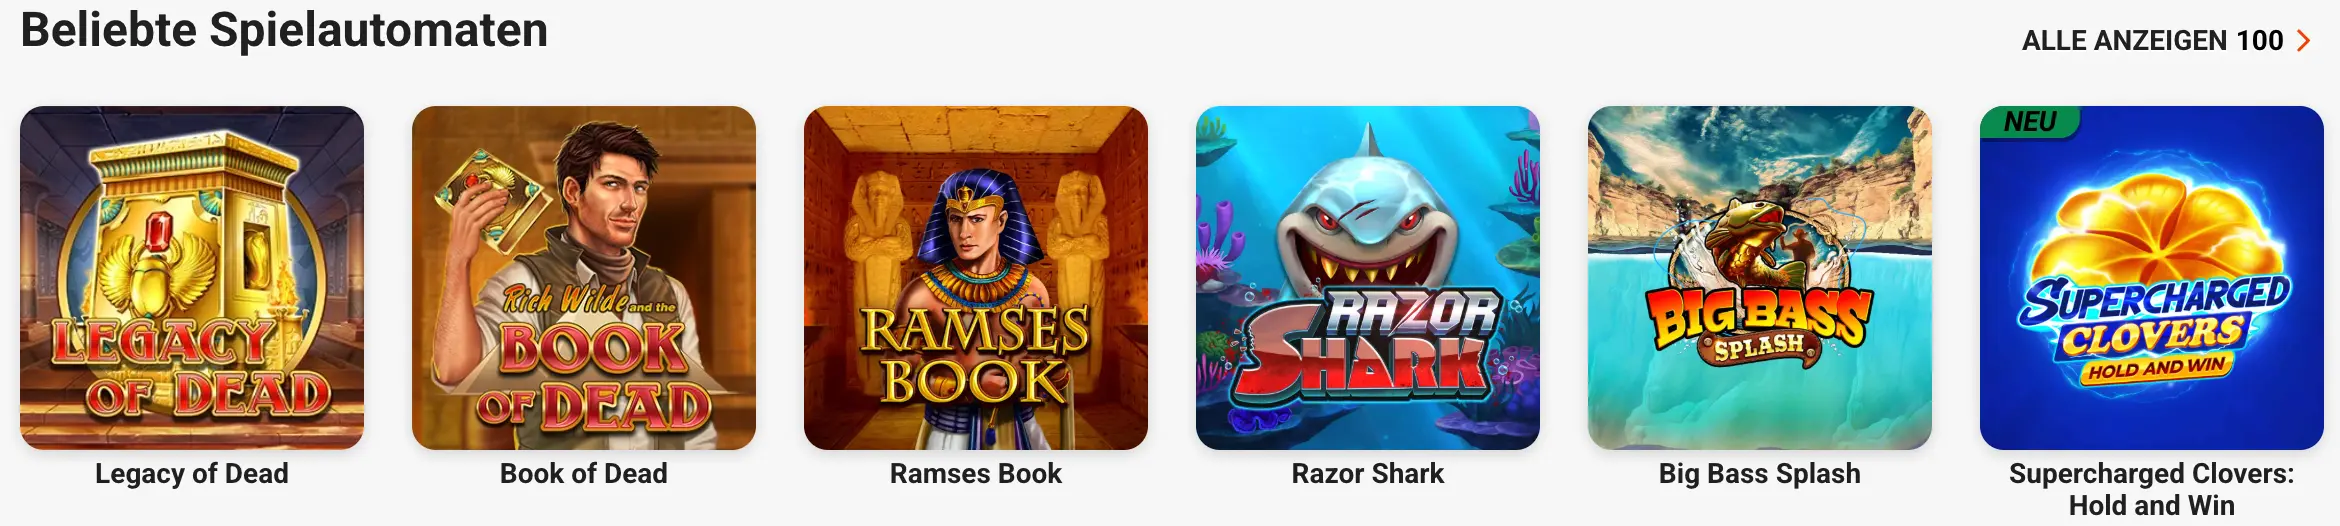Open the Book of Dead game thumbnail

tap(584, 278)
